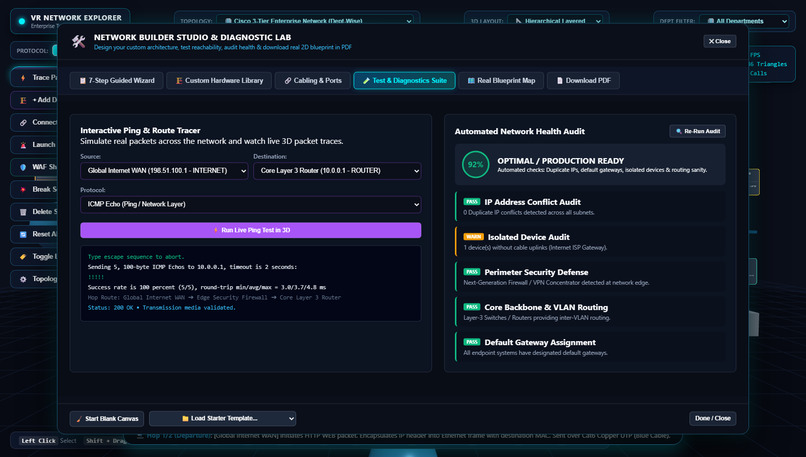Click Done / Close button

712,418
